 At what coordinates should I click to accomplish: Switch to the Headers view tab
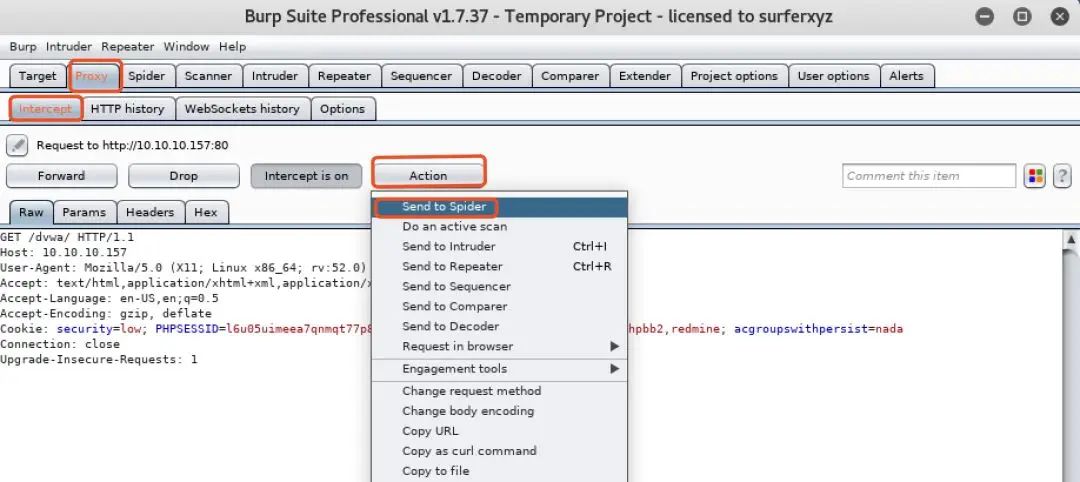pos(150,212)
